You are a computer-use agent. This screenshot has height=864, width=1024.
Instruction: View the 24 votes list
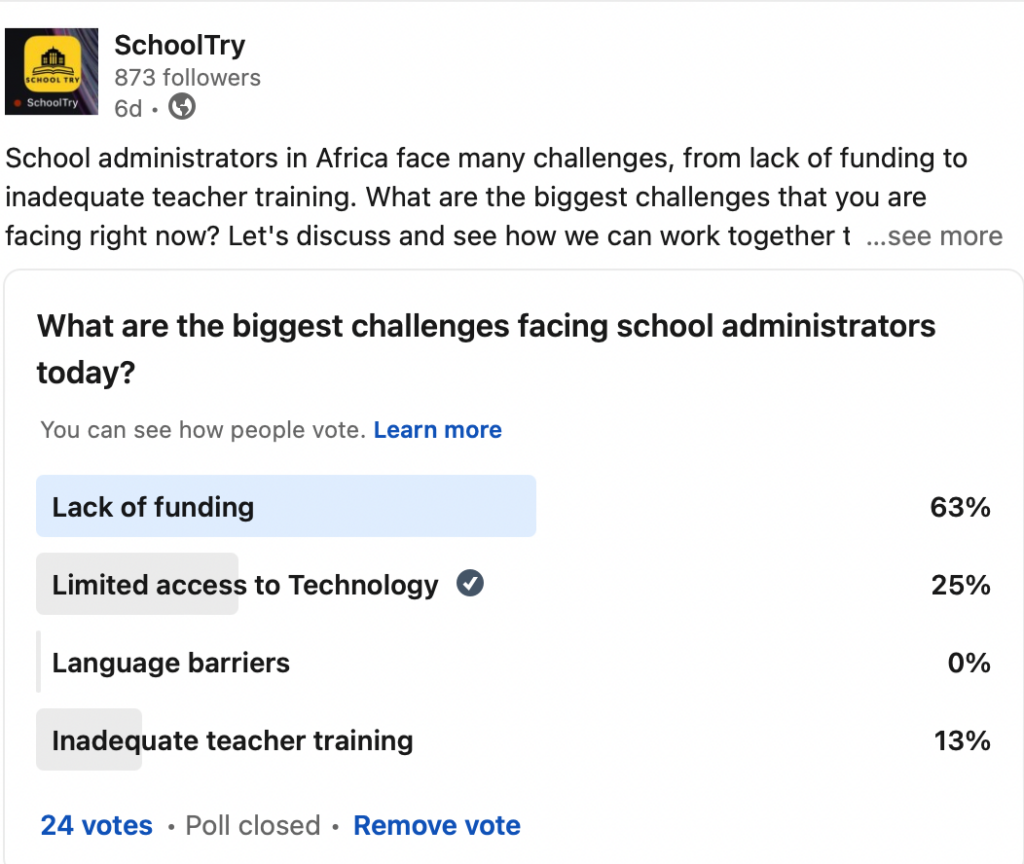click(97, 825)
